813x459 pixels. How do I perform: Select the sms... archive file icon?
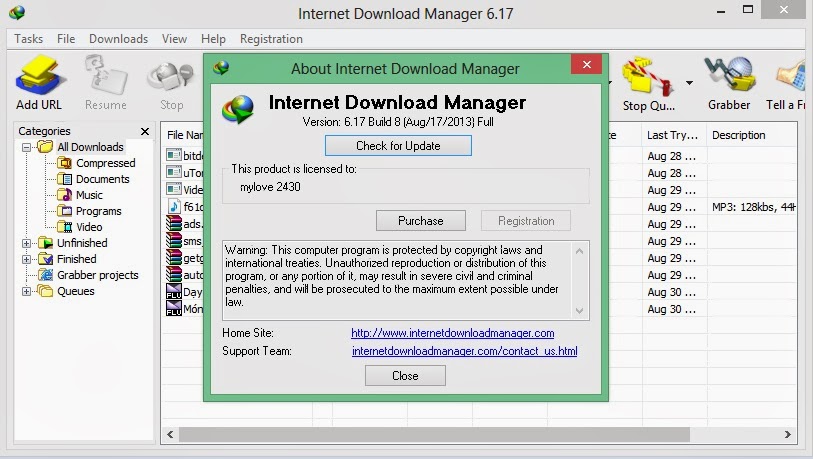(x=174, y=241)
